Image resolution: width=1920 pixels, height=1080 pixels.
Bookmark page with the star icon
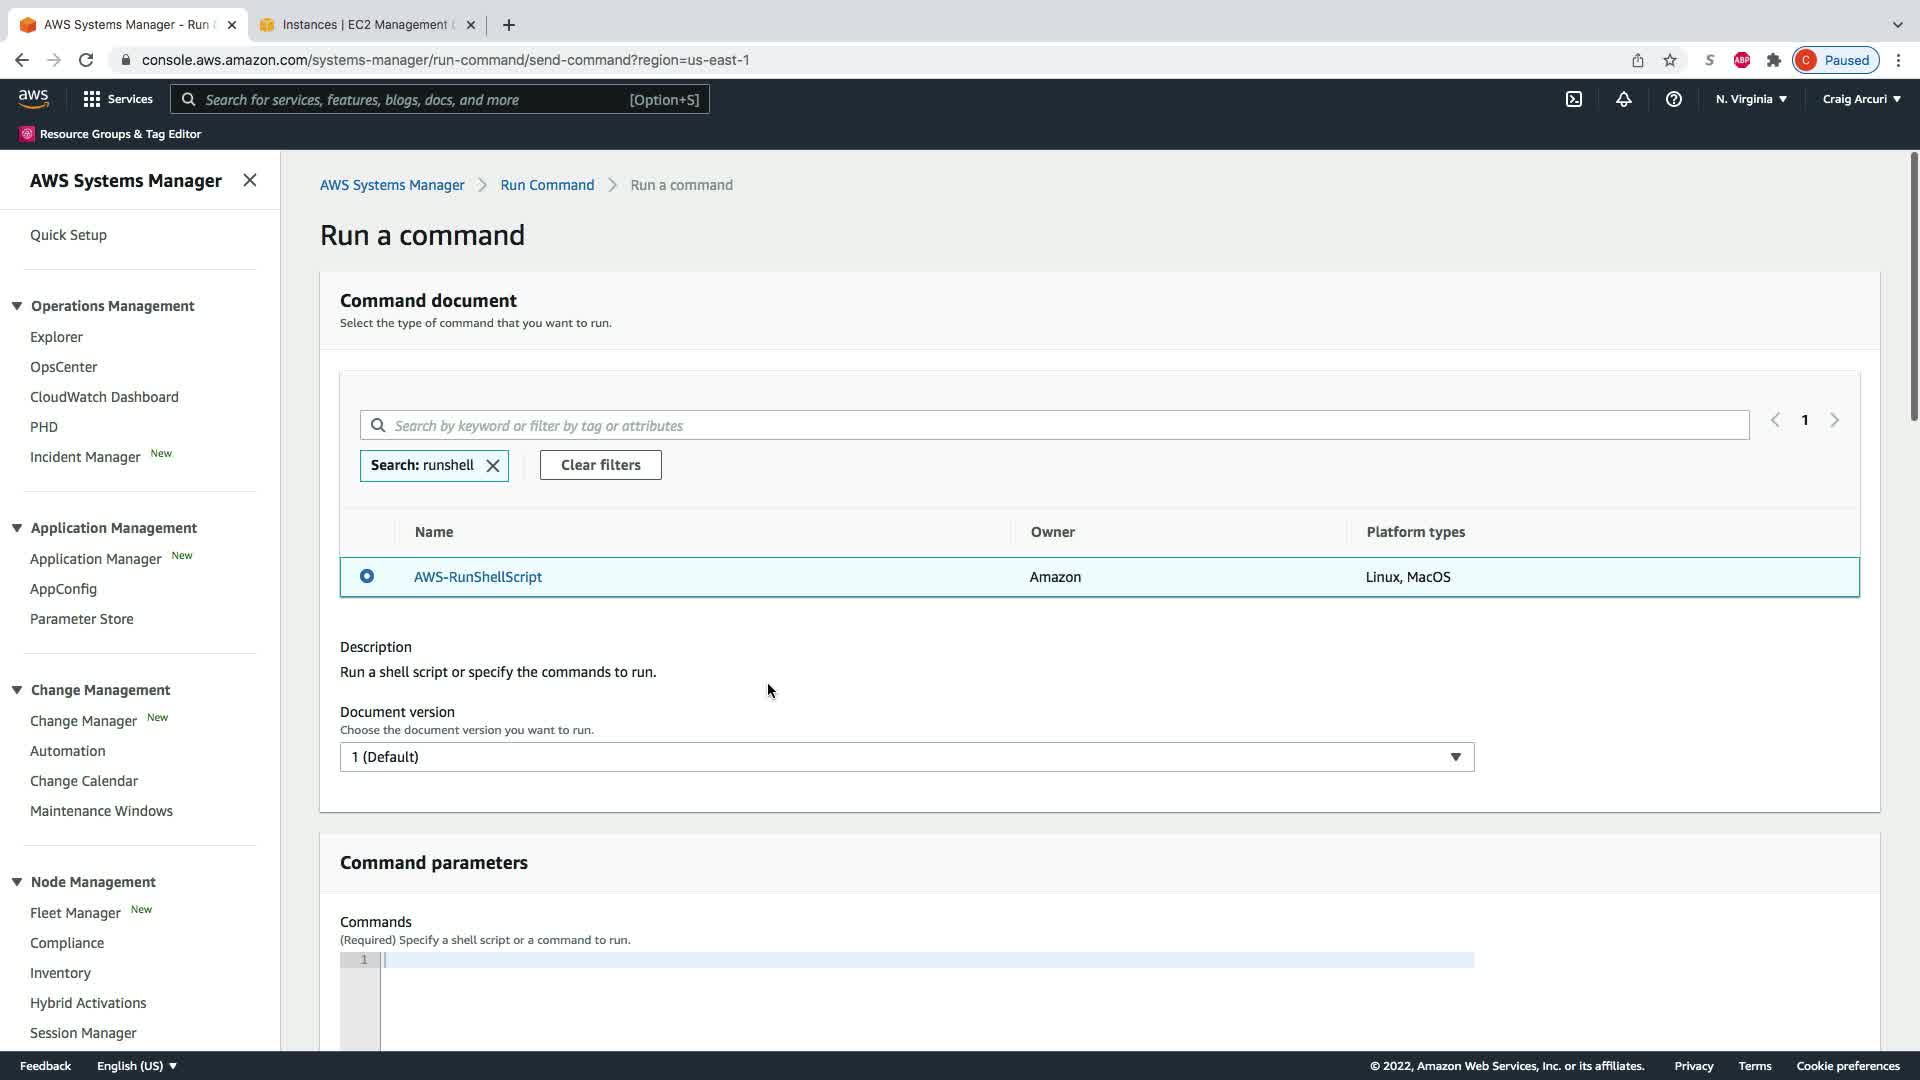point(1669,60)
